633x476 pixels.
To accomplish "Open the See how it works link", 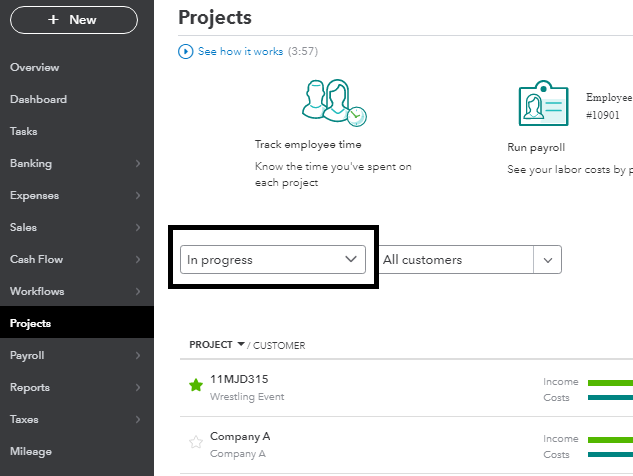I will tap(240, 52).
